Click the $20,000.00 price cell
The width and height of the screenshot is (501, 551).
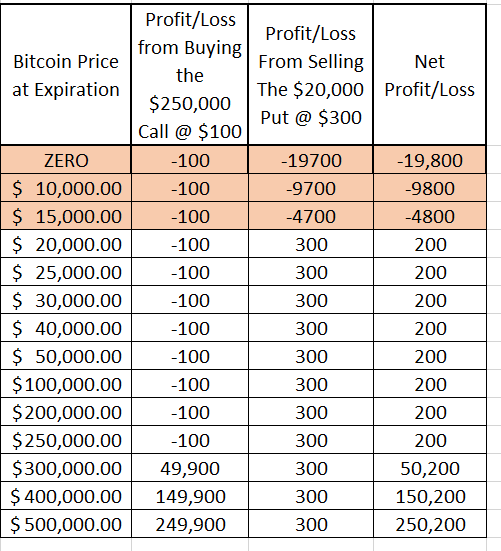point(66,244)
